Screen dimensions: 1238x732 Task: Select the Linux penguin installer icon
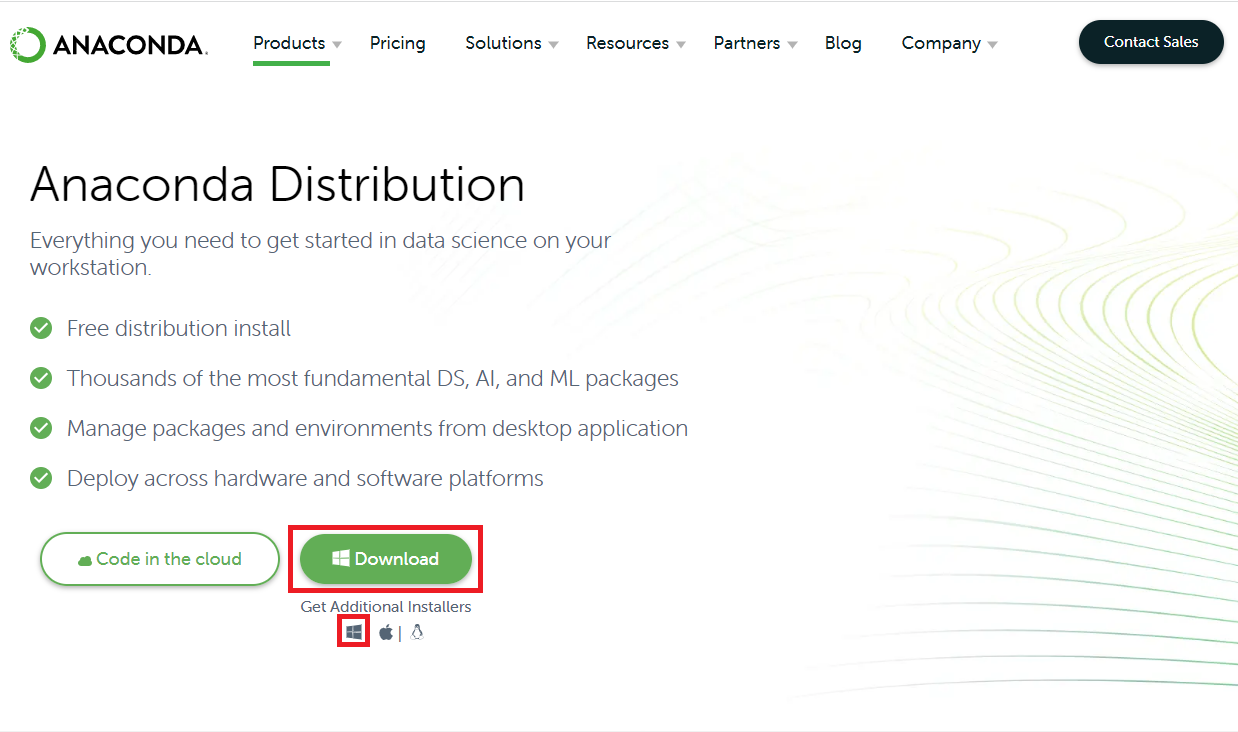[417, 632]
